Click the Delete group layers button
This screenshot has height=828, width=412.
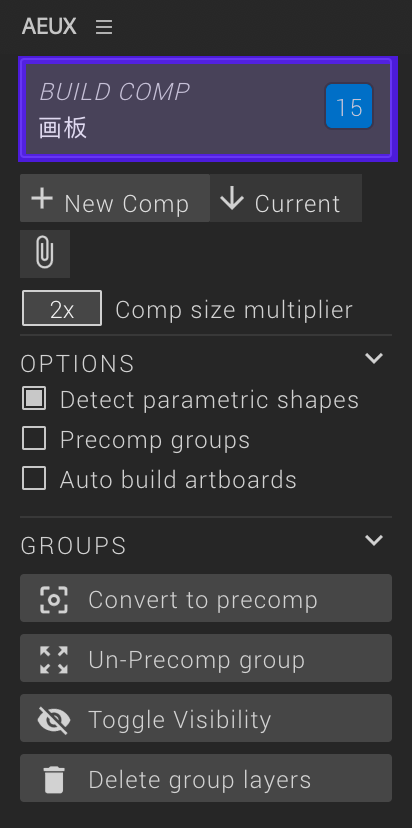pyautogui.click(x=206, y=778)
